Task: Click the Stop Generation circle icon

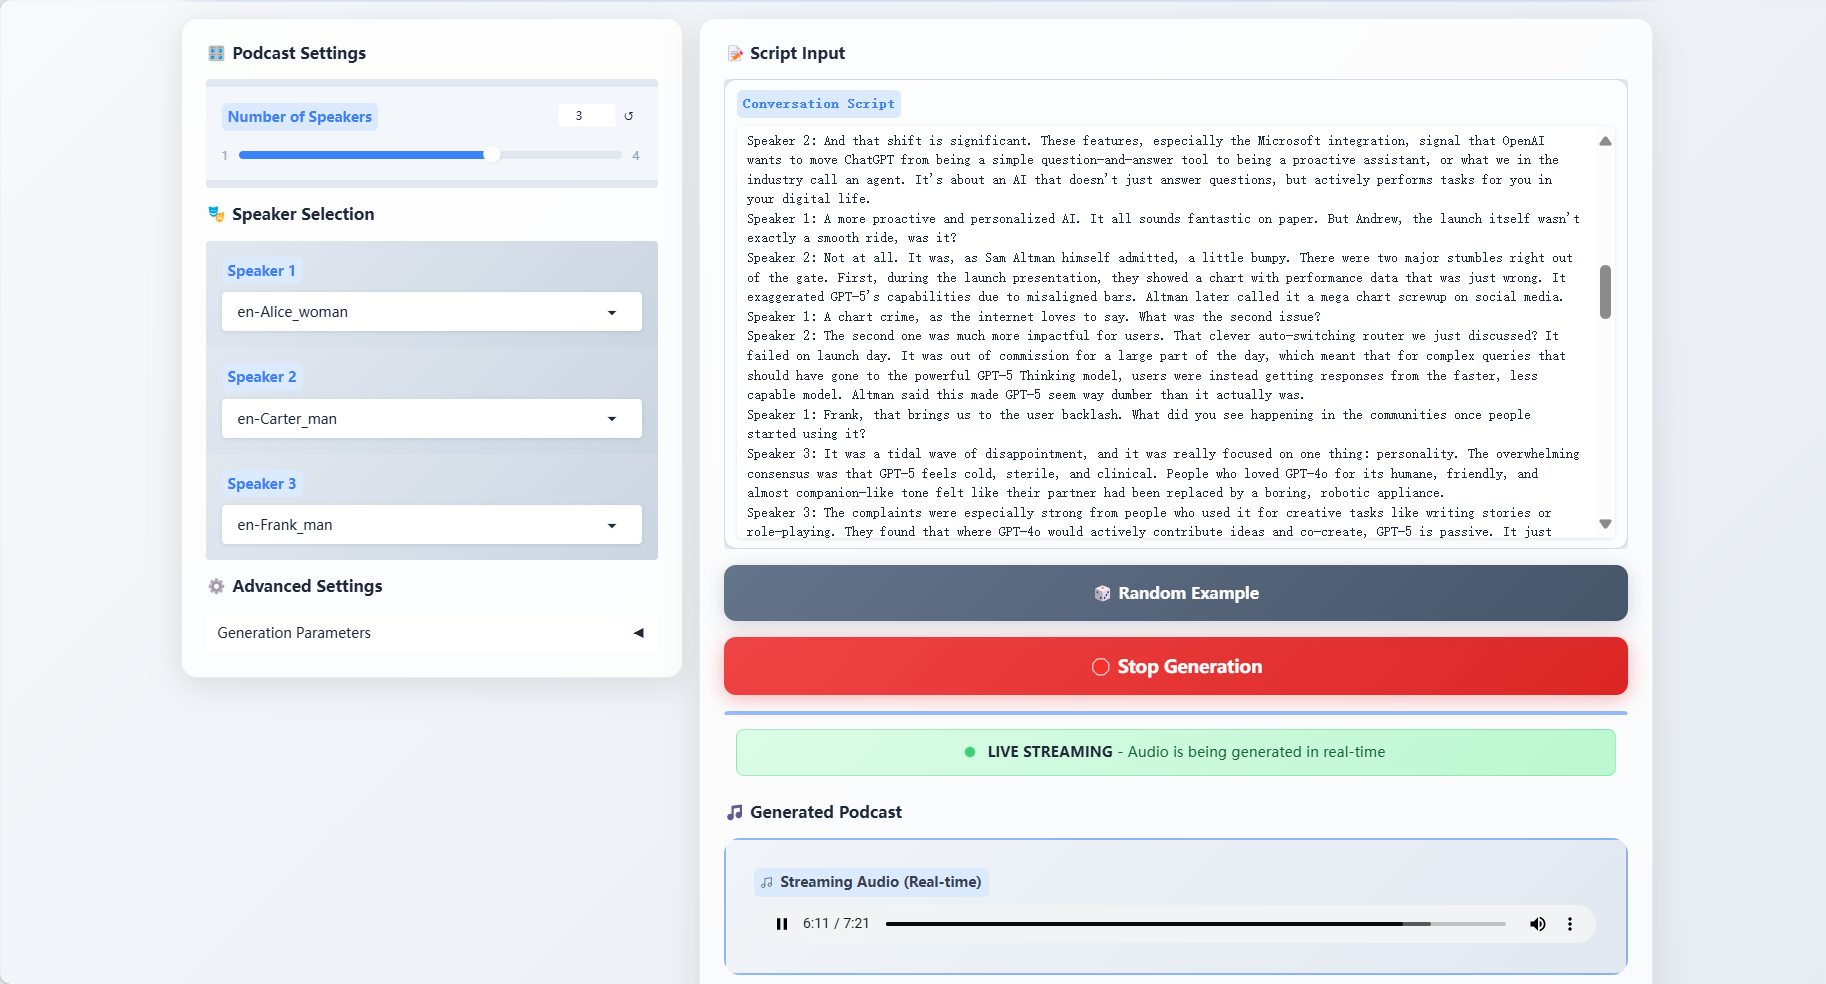Action: [x=1100, y=667]
